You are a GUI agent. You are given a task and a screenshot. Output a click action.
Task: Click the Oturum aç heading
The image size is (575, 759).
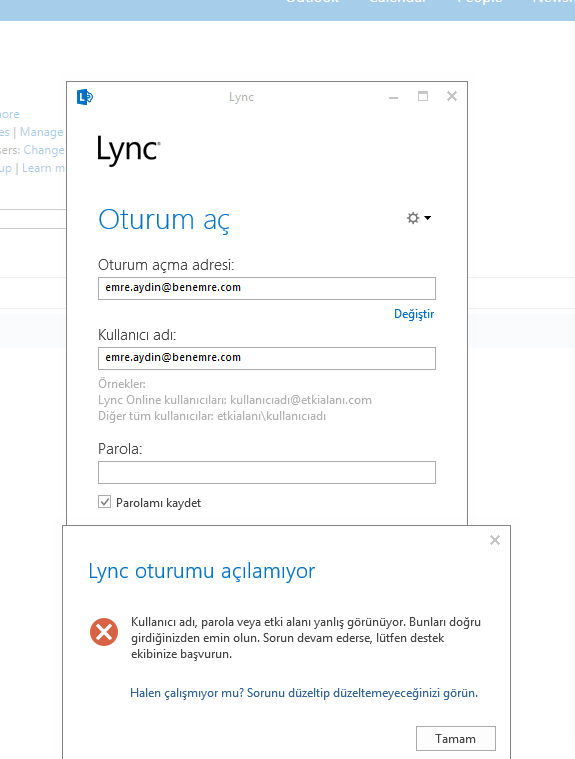tap(164, 220)
